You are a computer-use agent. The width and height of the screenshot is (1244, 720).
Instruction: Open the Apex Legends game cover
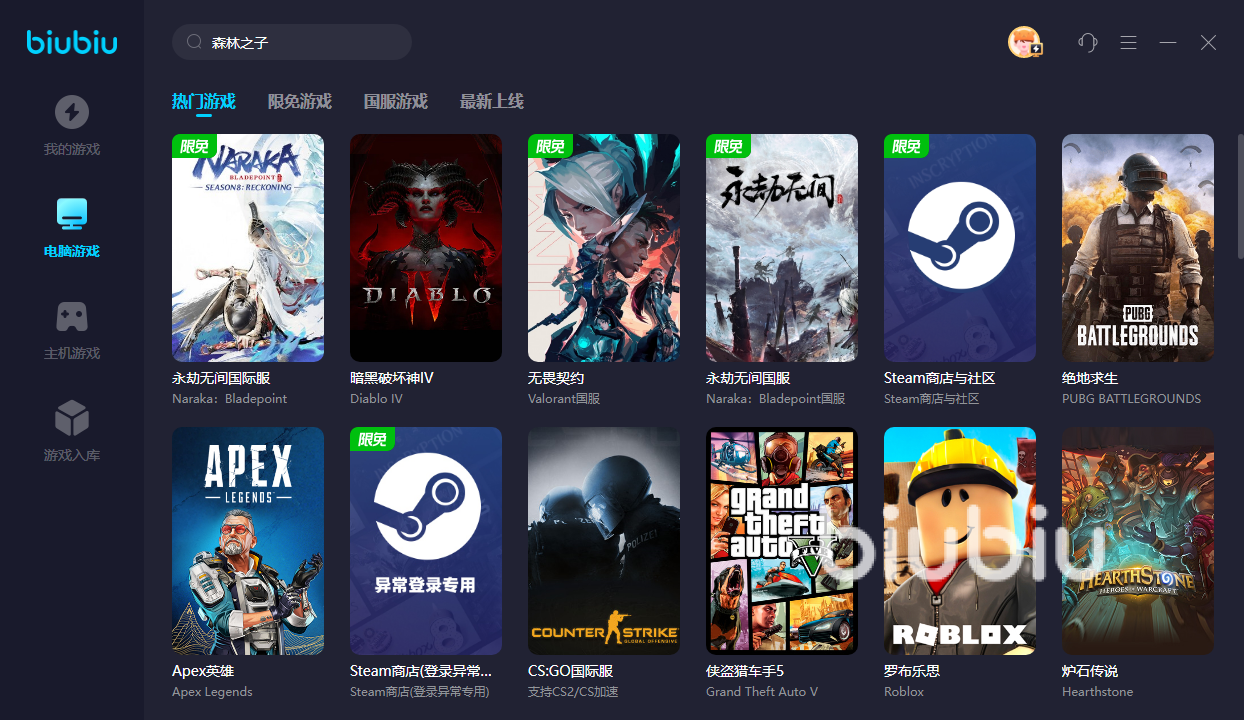(248, 541)
